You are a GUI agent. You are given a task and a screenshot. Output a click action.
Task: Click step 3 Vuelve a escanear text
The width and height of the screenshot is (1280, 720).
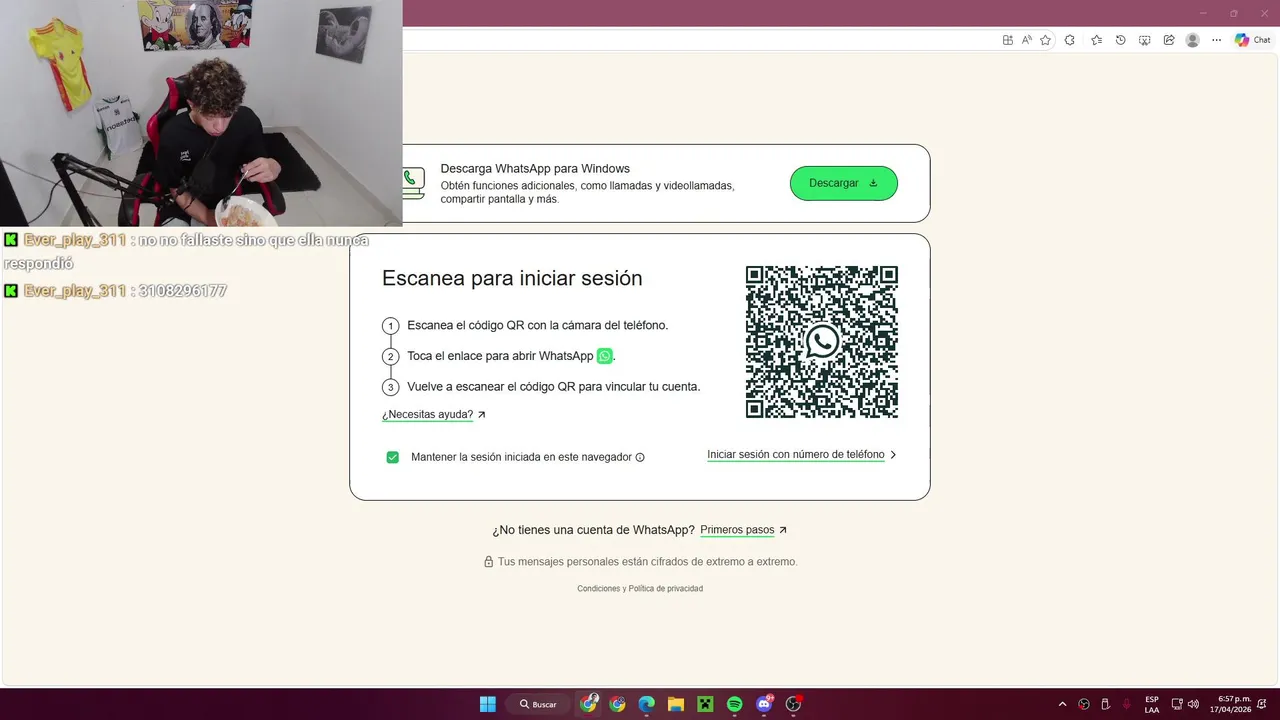point(553,386)
